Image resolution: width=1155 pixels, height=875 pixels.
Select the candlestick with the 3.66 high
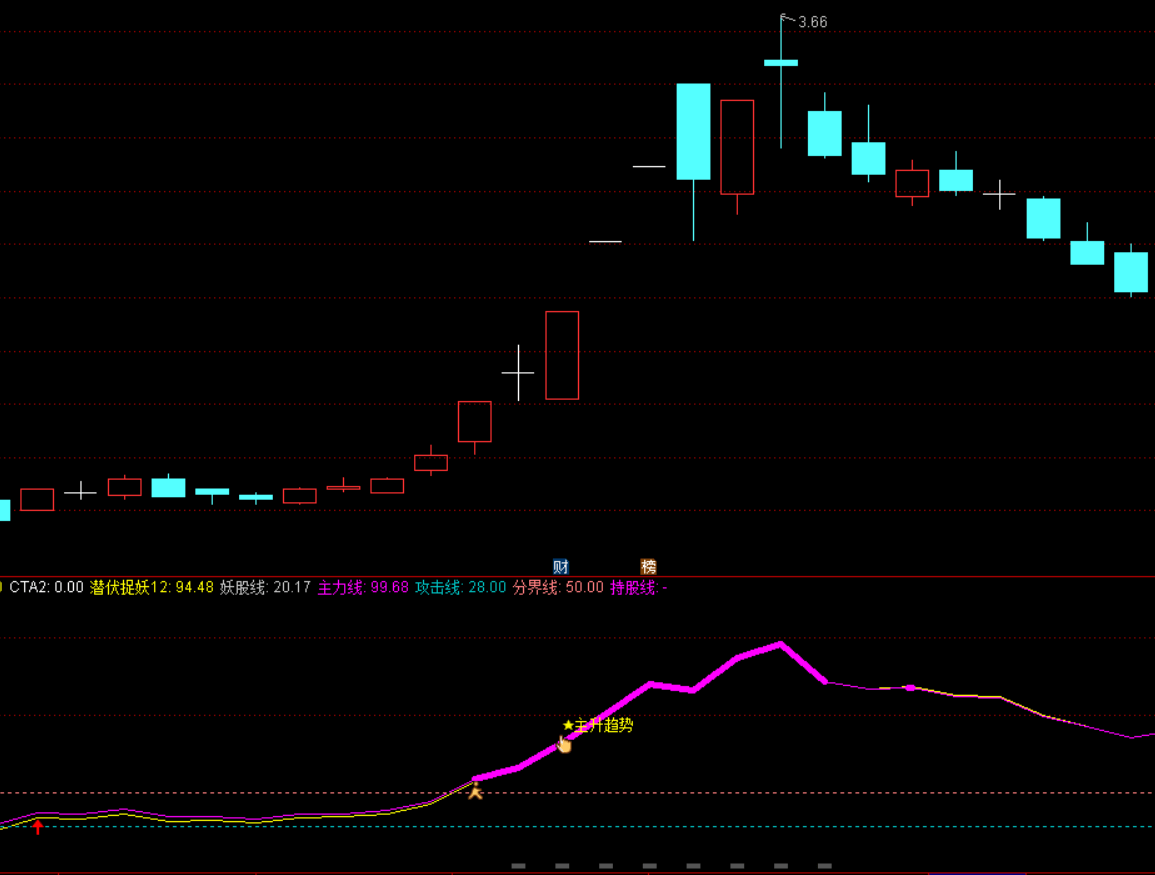pos(781,63)
